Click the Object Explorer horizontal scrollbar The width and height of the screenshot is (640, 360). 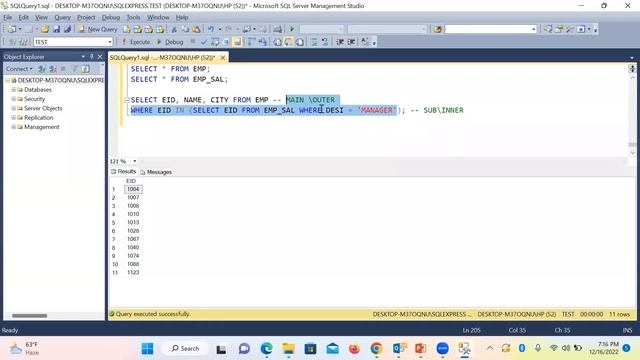pyautogui.click(x=29, y=316)
